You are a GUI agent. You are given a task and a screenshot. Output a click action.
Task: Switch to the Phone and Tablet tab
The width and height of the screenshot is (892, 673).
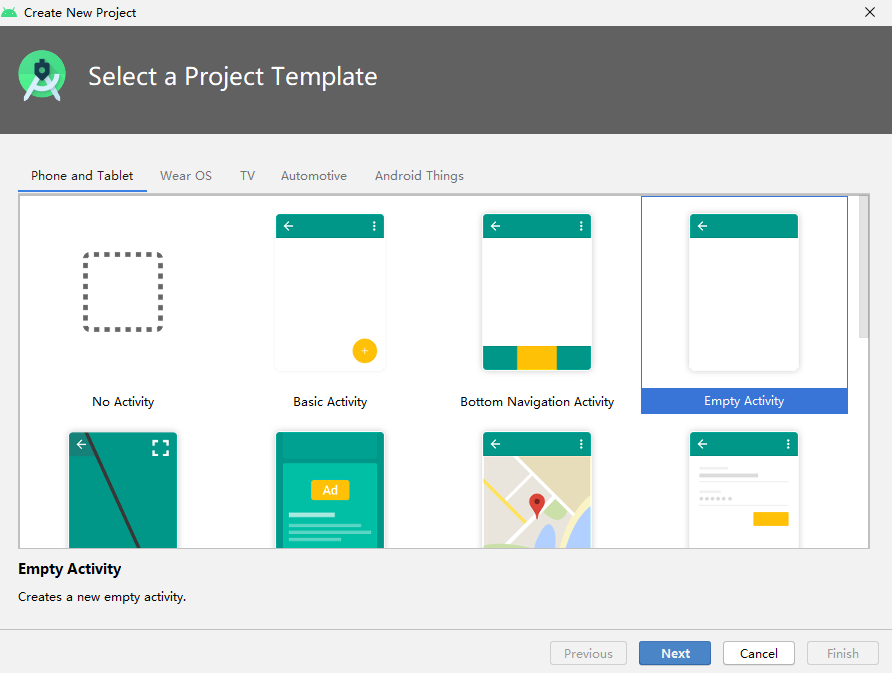click(82, 176)
